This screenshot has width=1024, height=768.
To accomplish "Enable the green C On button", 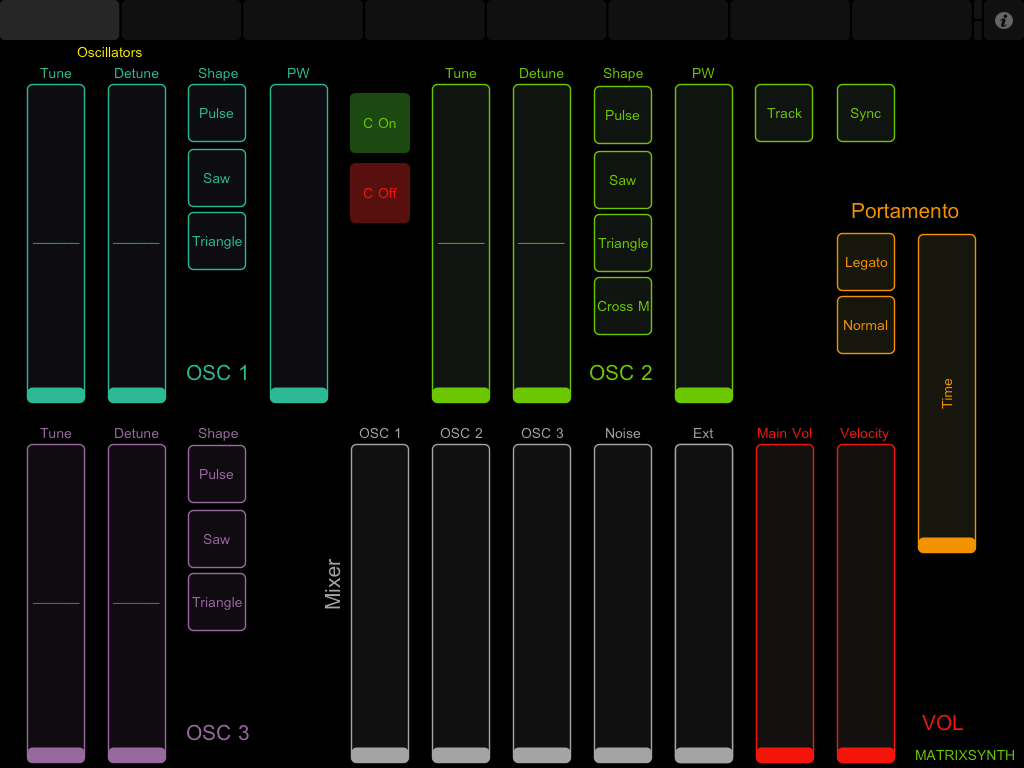I will point(380,123).
